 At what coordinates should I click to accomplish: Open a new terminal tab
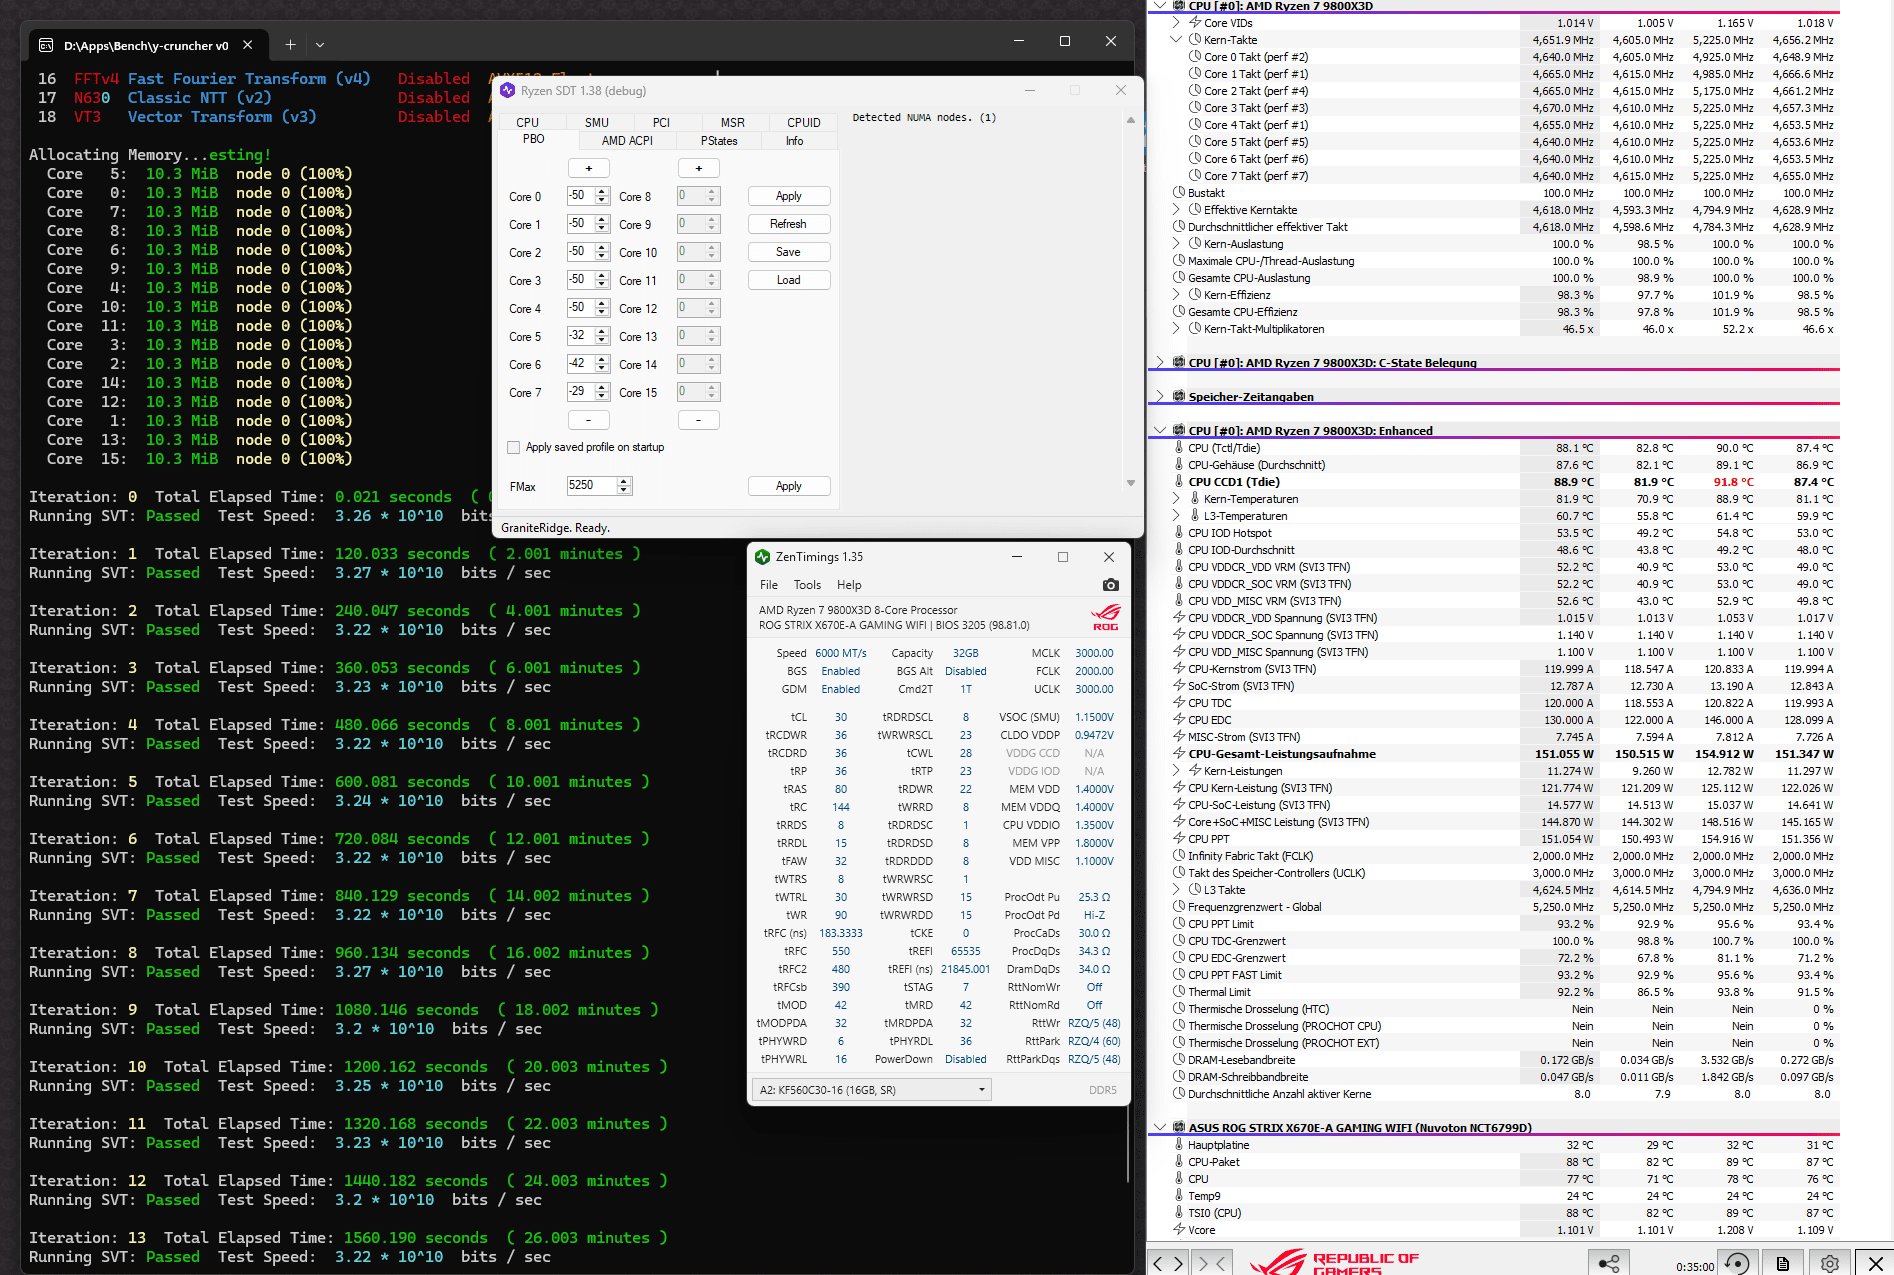[290, 44]
